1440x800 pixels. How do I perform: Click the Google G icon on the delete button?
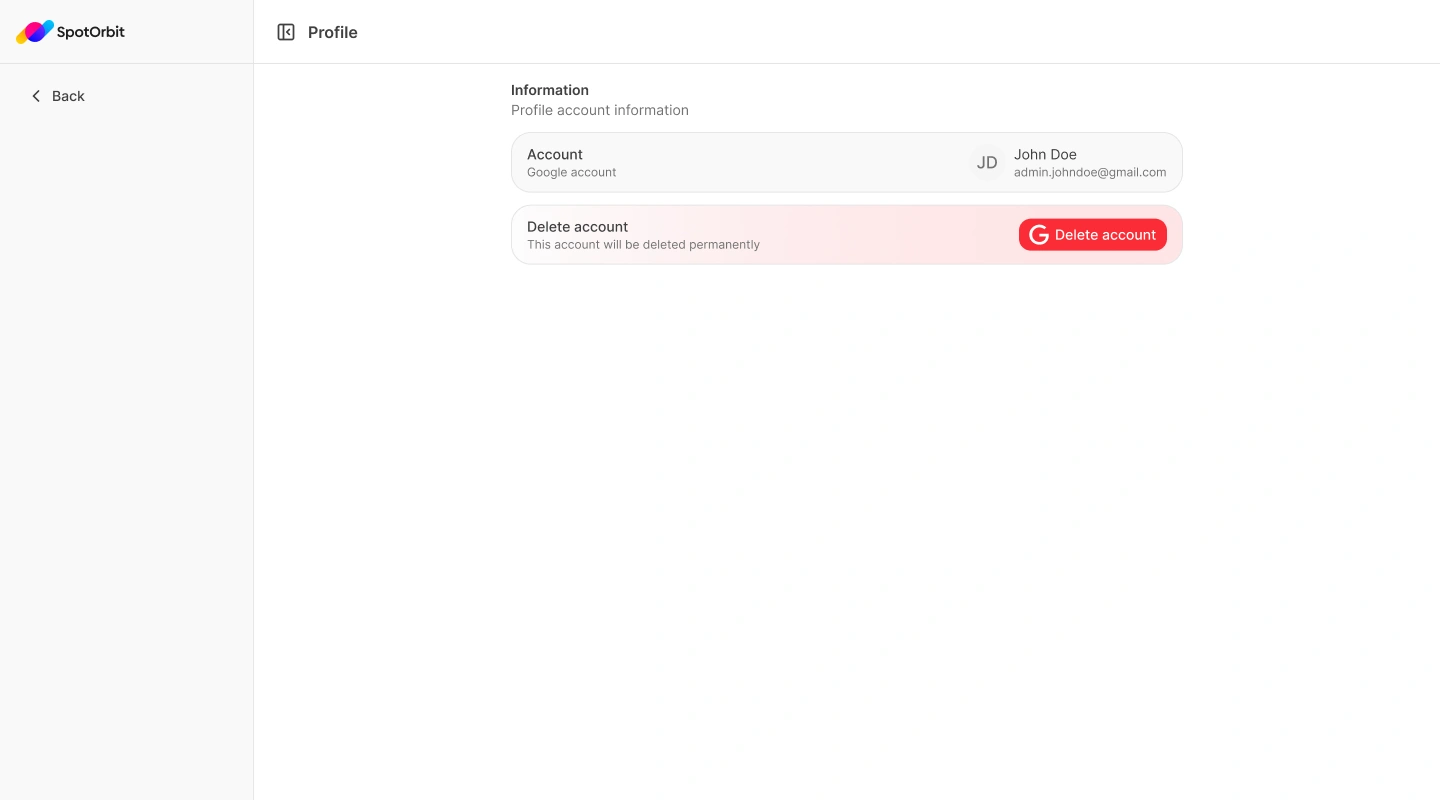1039,235
